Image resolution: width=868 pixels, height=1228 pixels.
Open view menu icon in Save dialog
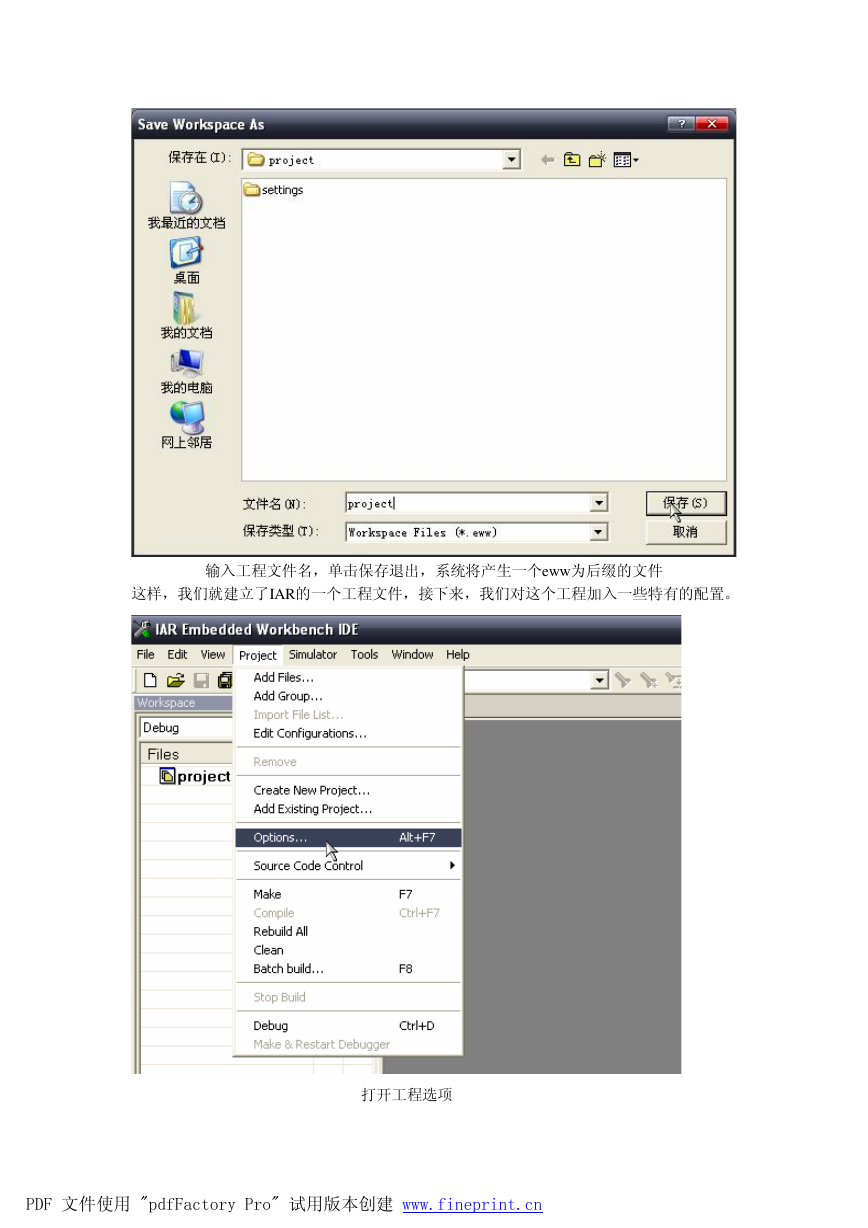(x=626, y=160)
